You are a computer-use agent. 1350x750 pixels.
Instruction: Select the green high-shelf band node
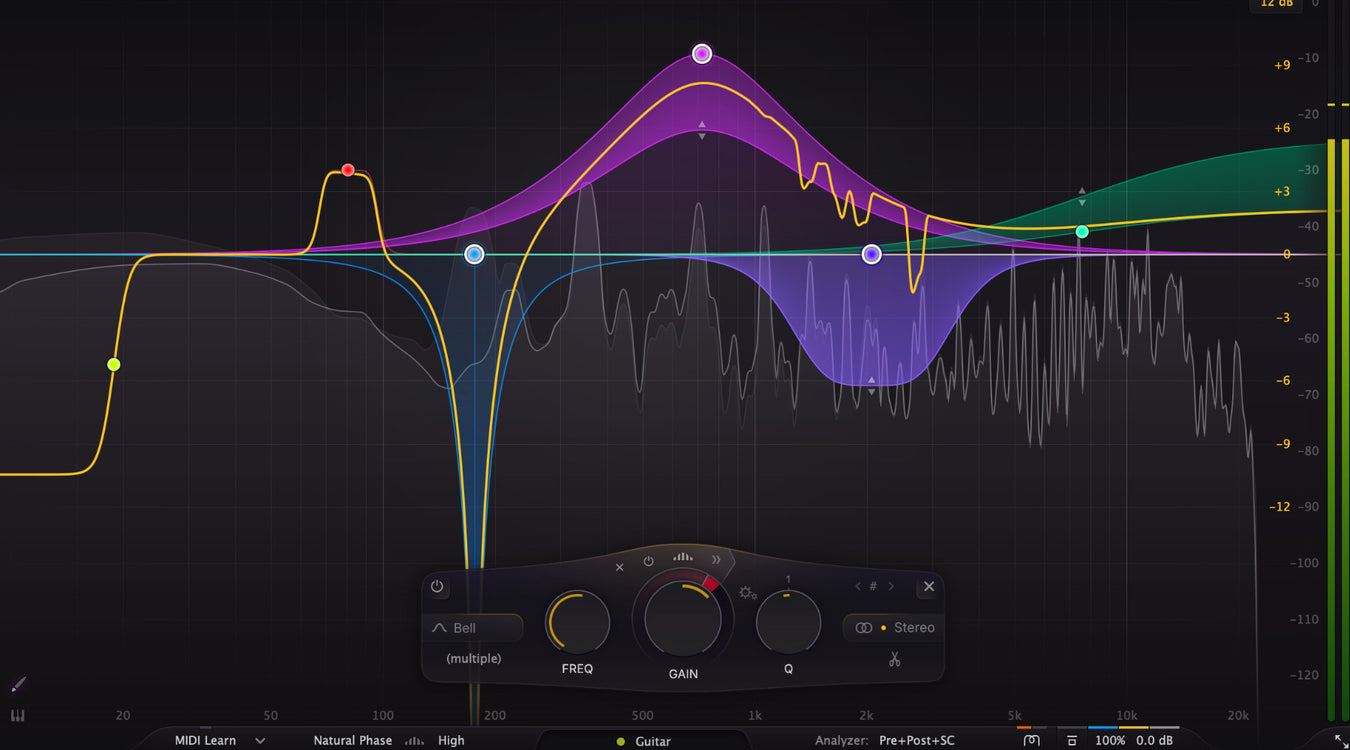tap(1082, 232)
